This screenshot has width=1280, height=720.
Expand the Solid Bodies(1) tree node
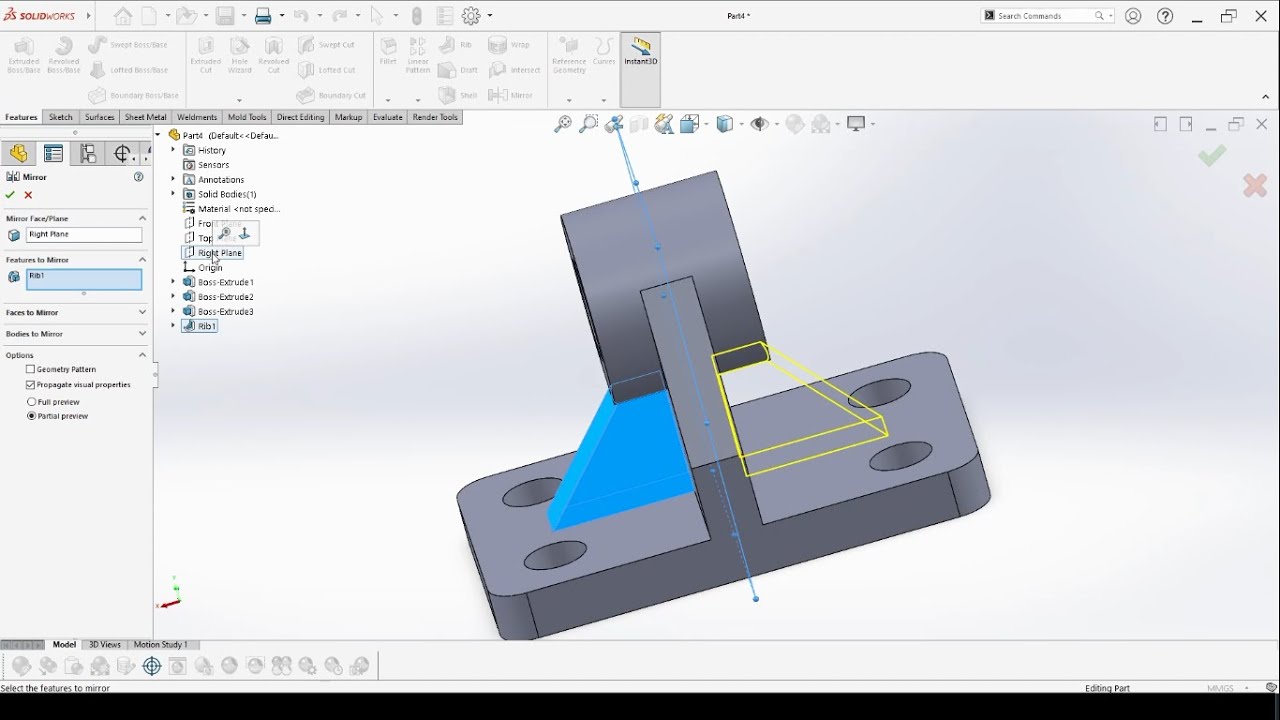173,194
